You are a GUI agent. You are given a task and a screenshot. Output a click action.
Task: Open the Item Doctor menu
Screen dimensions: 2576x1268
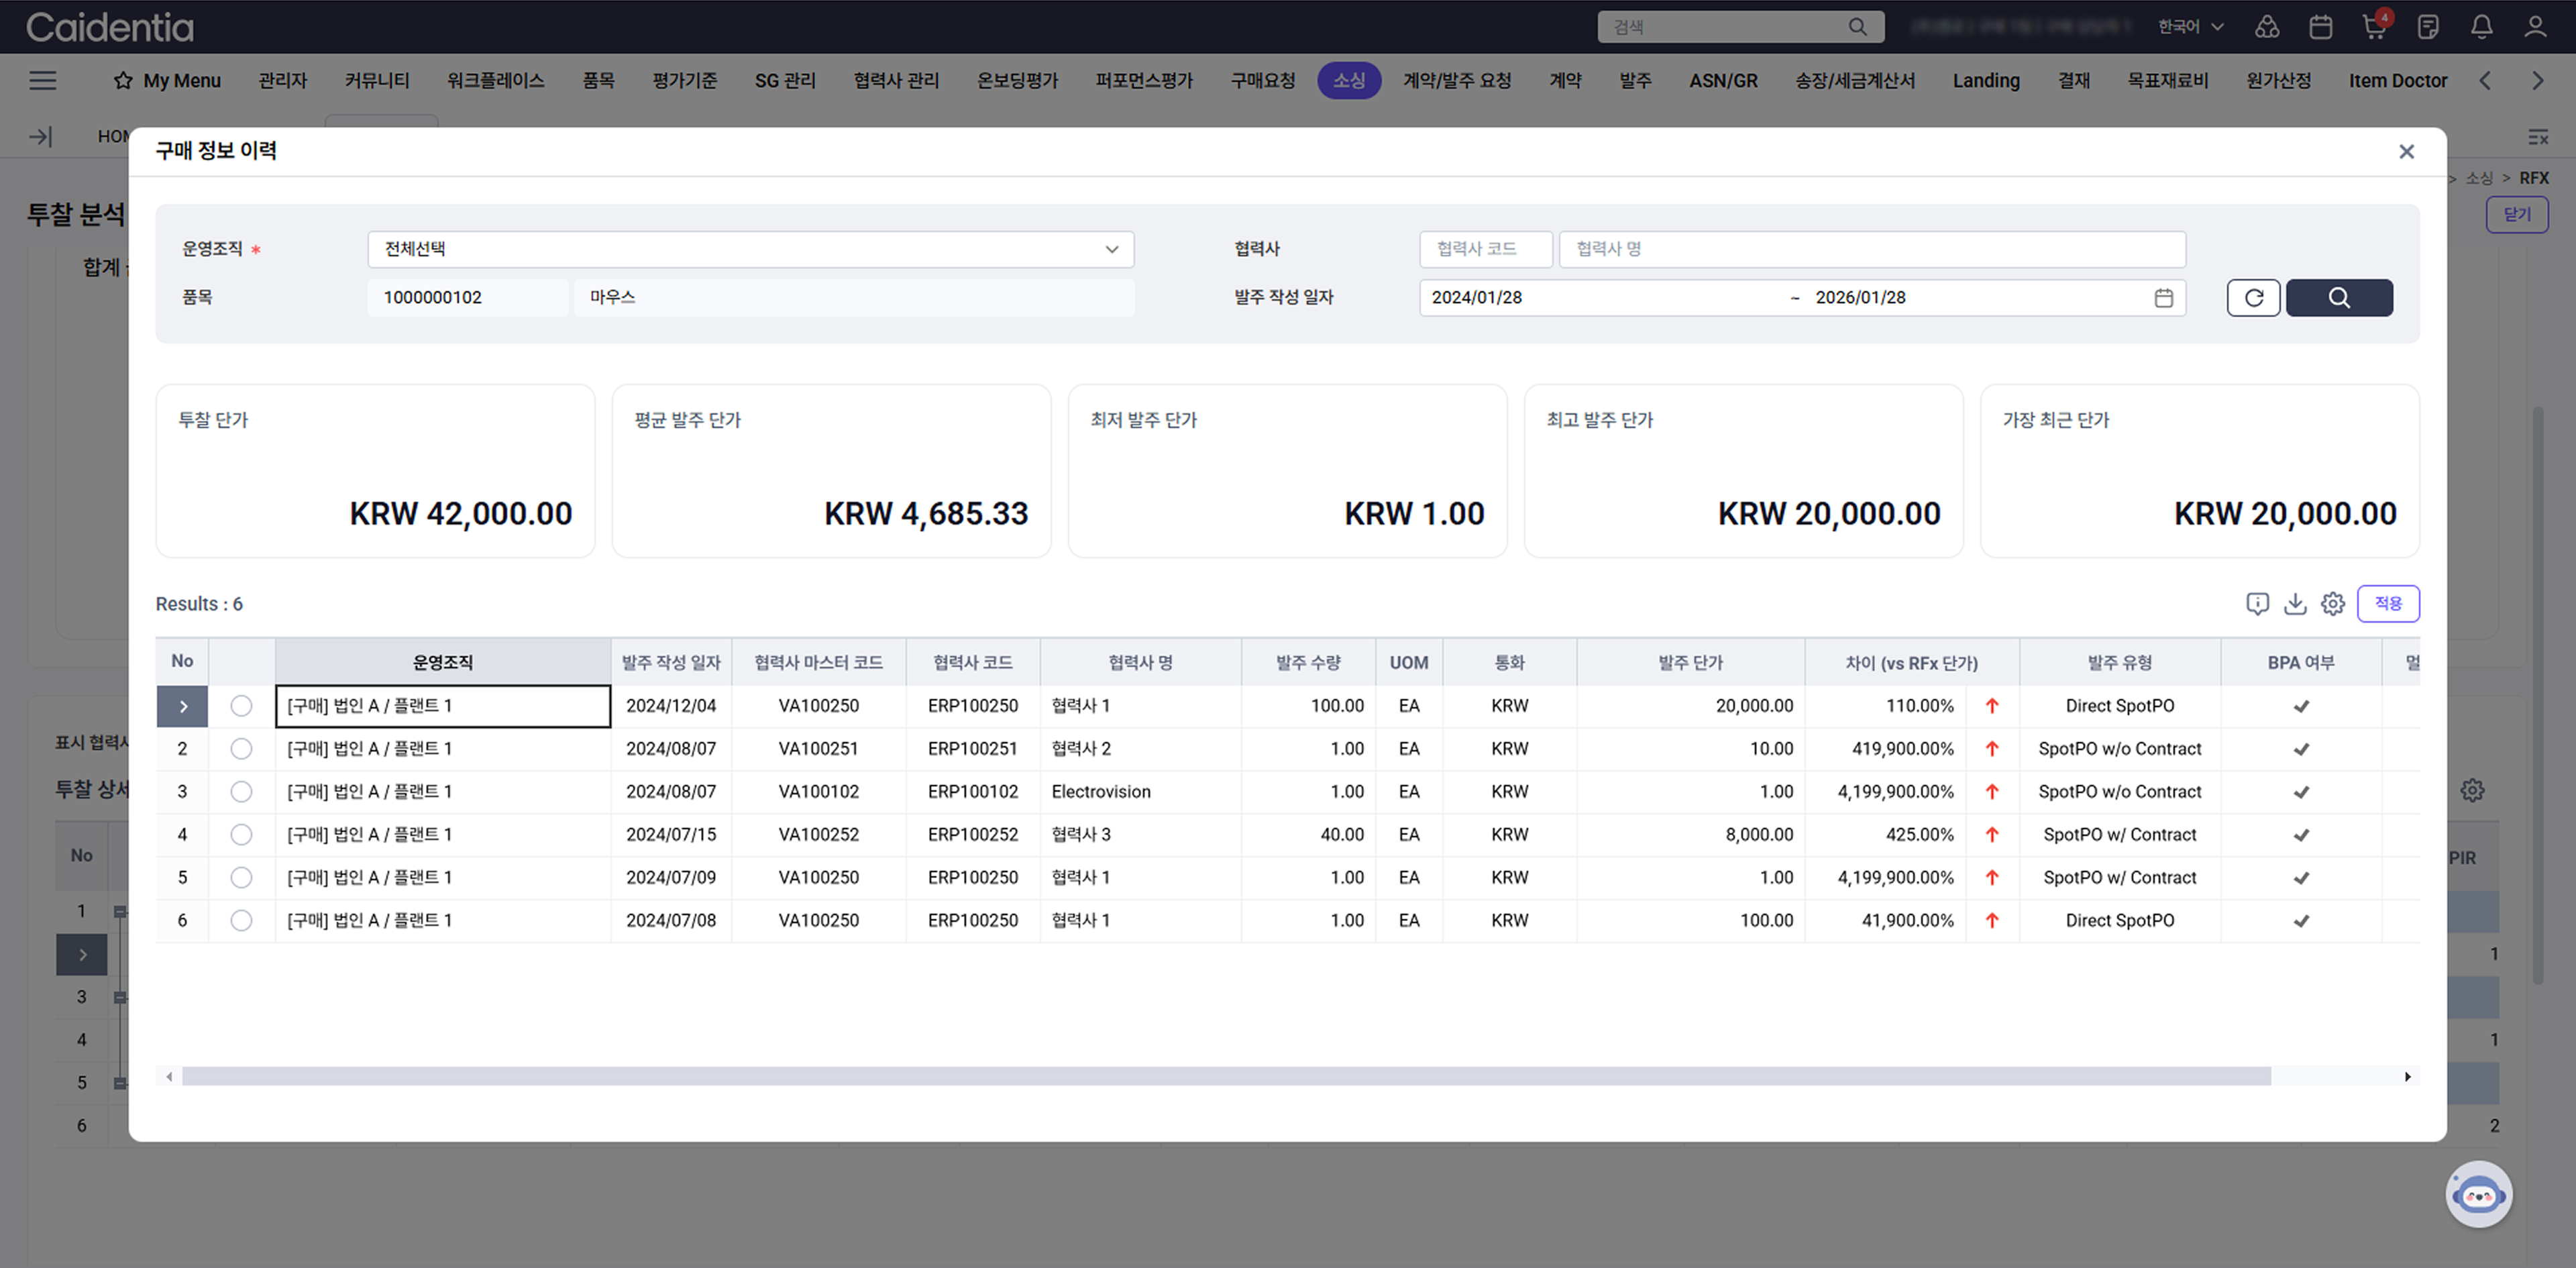point(2397,80)
